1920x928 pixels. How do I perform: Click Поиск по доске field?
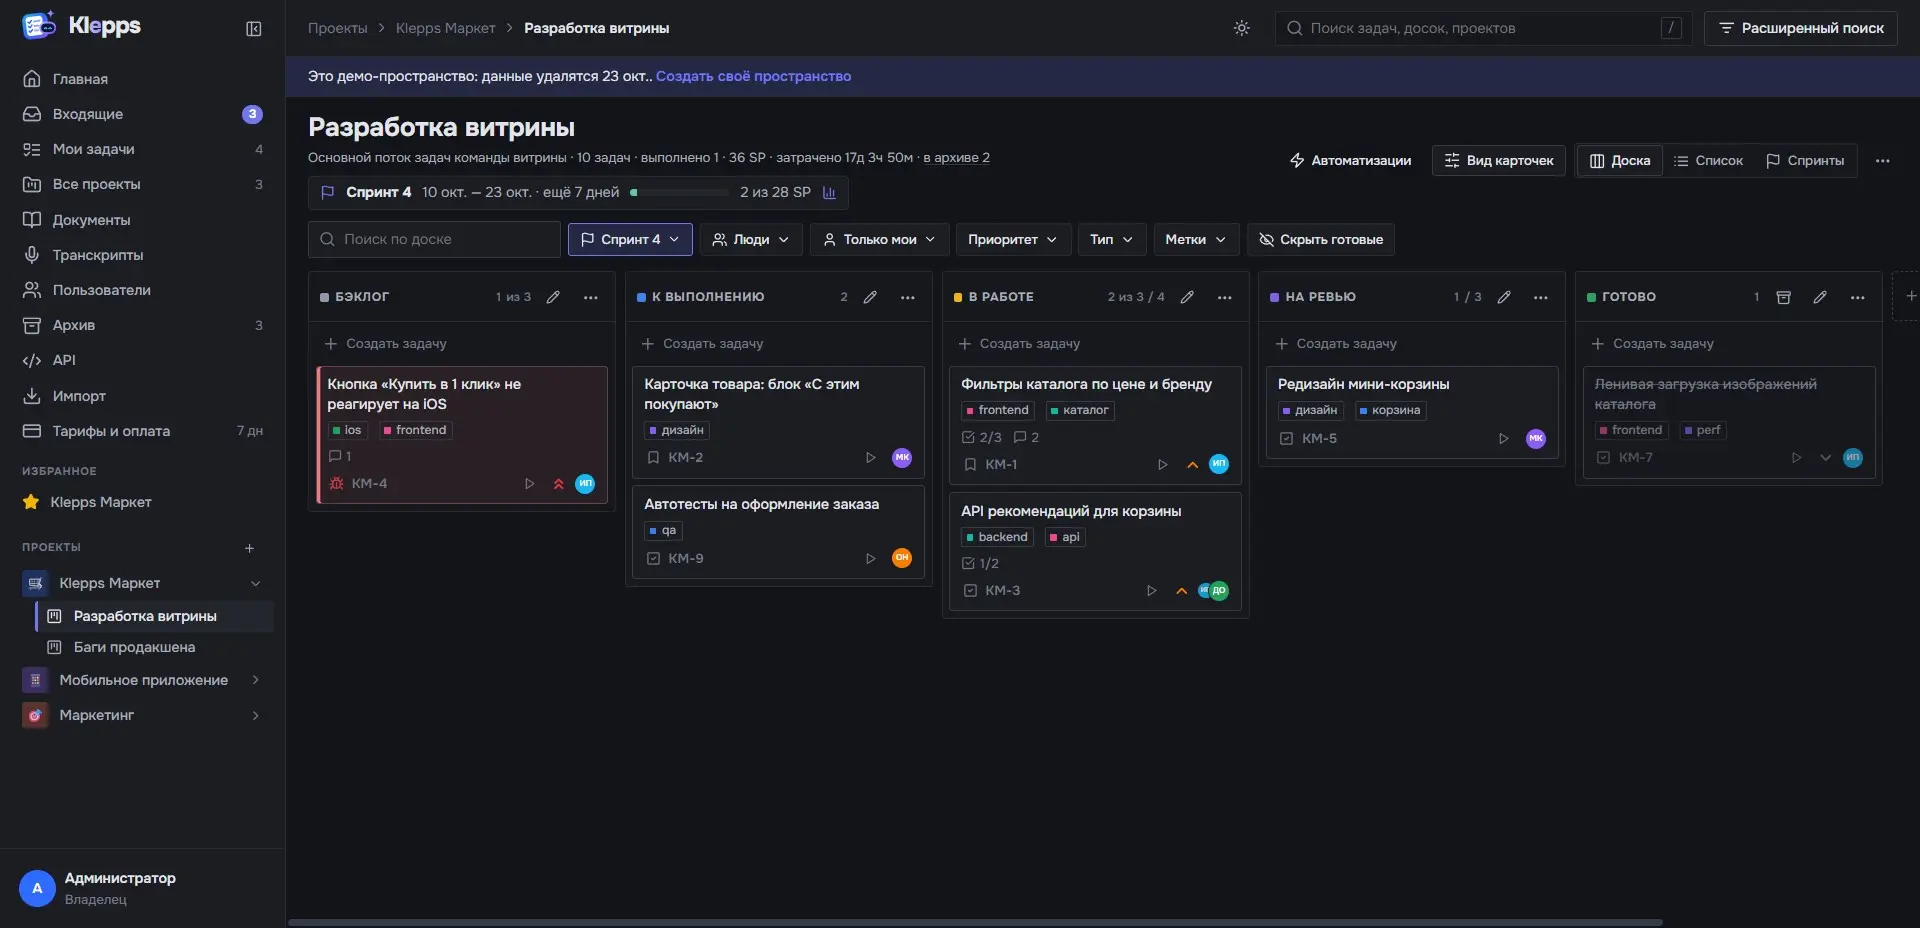pyautogui.click(x=434, y=240)
